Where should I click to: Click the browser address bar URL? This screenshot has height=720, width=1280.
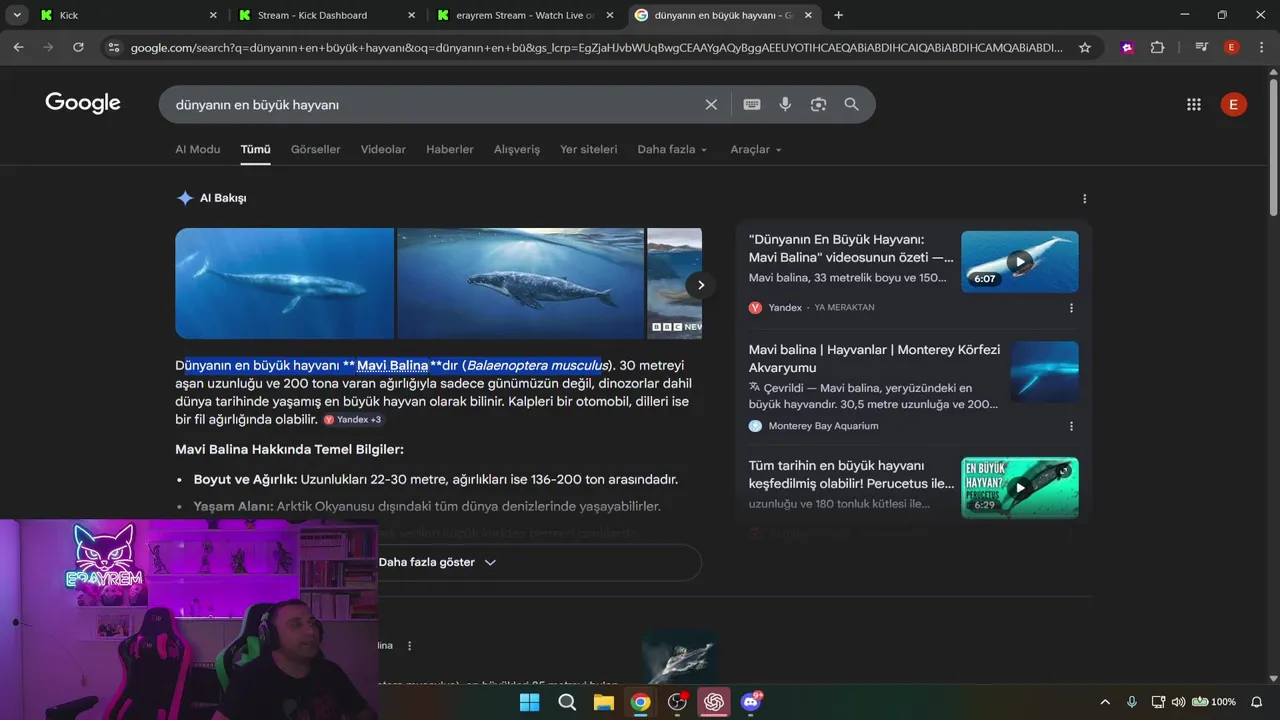[596, 47]
